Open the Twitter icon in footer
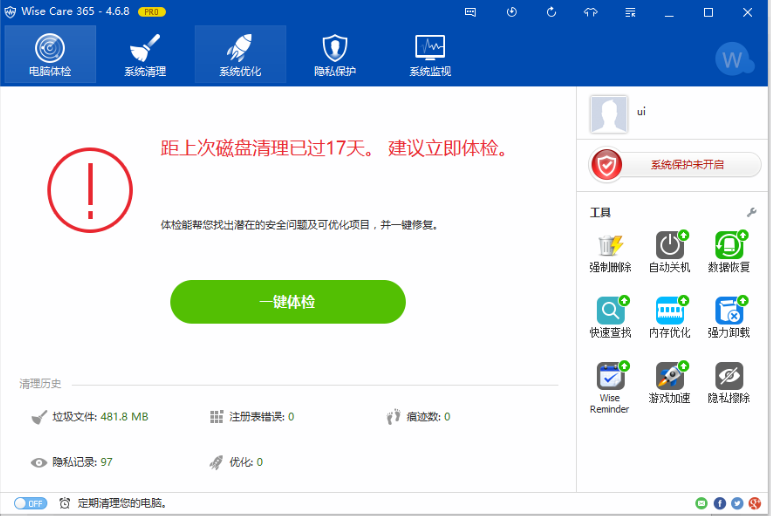Screen dimensions: 771x516 (x=737, y=503)
